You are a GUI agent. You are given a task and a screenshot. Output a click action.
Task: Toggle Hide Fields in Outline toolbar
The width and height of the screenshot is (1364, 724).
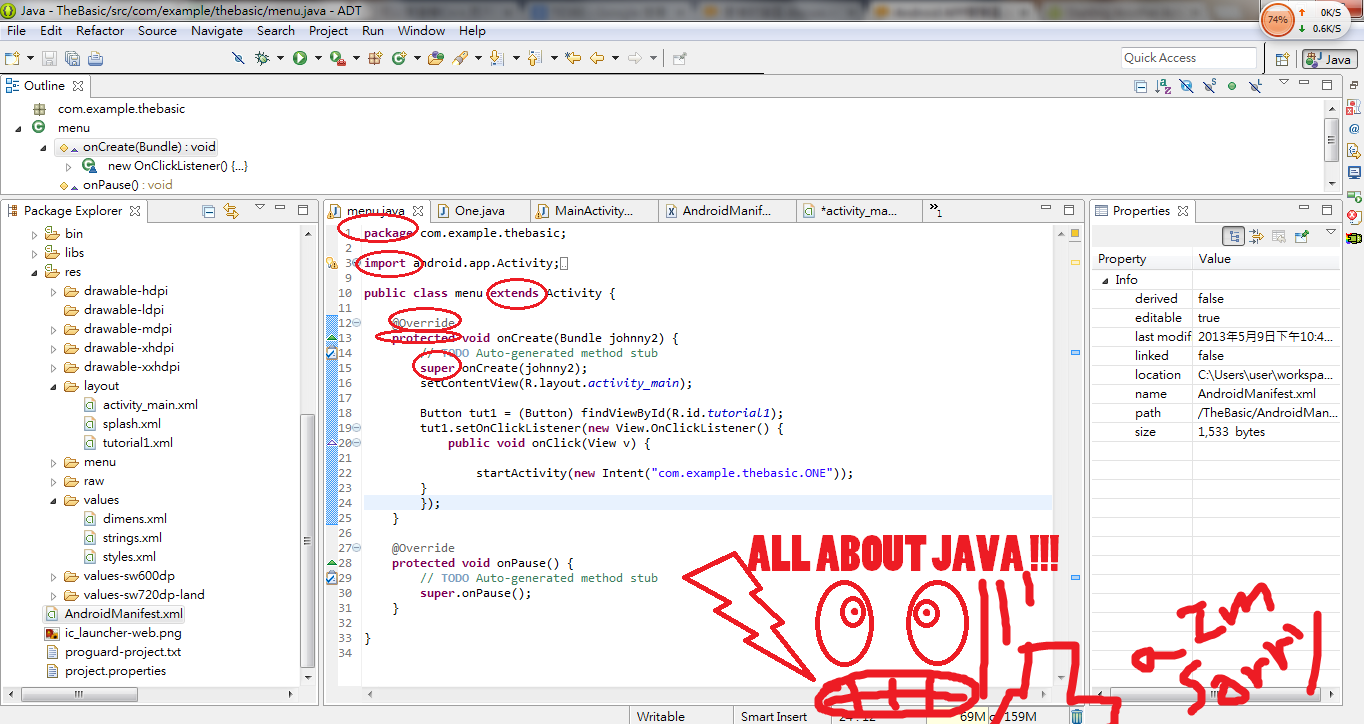(x=1186, y=86)
